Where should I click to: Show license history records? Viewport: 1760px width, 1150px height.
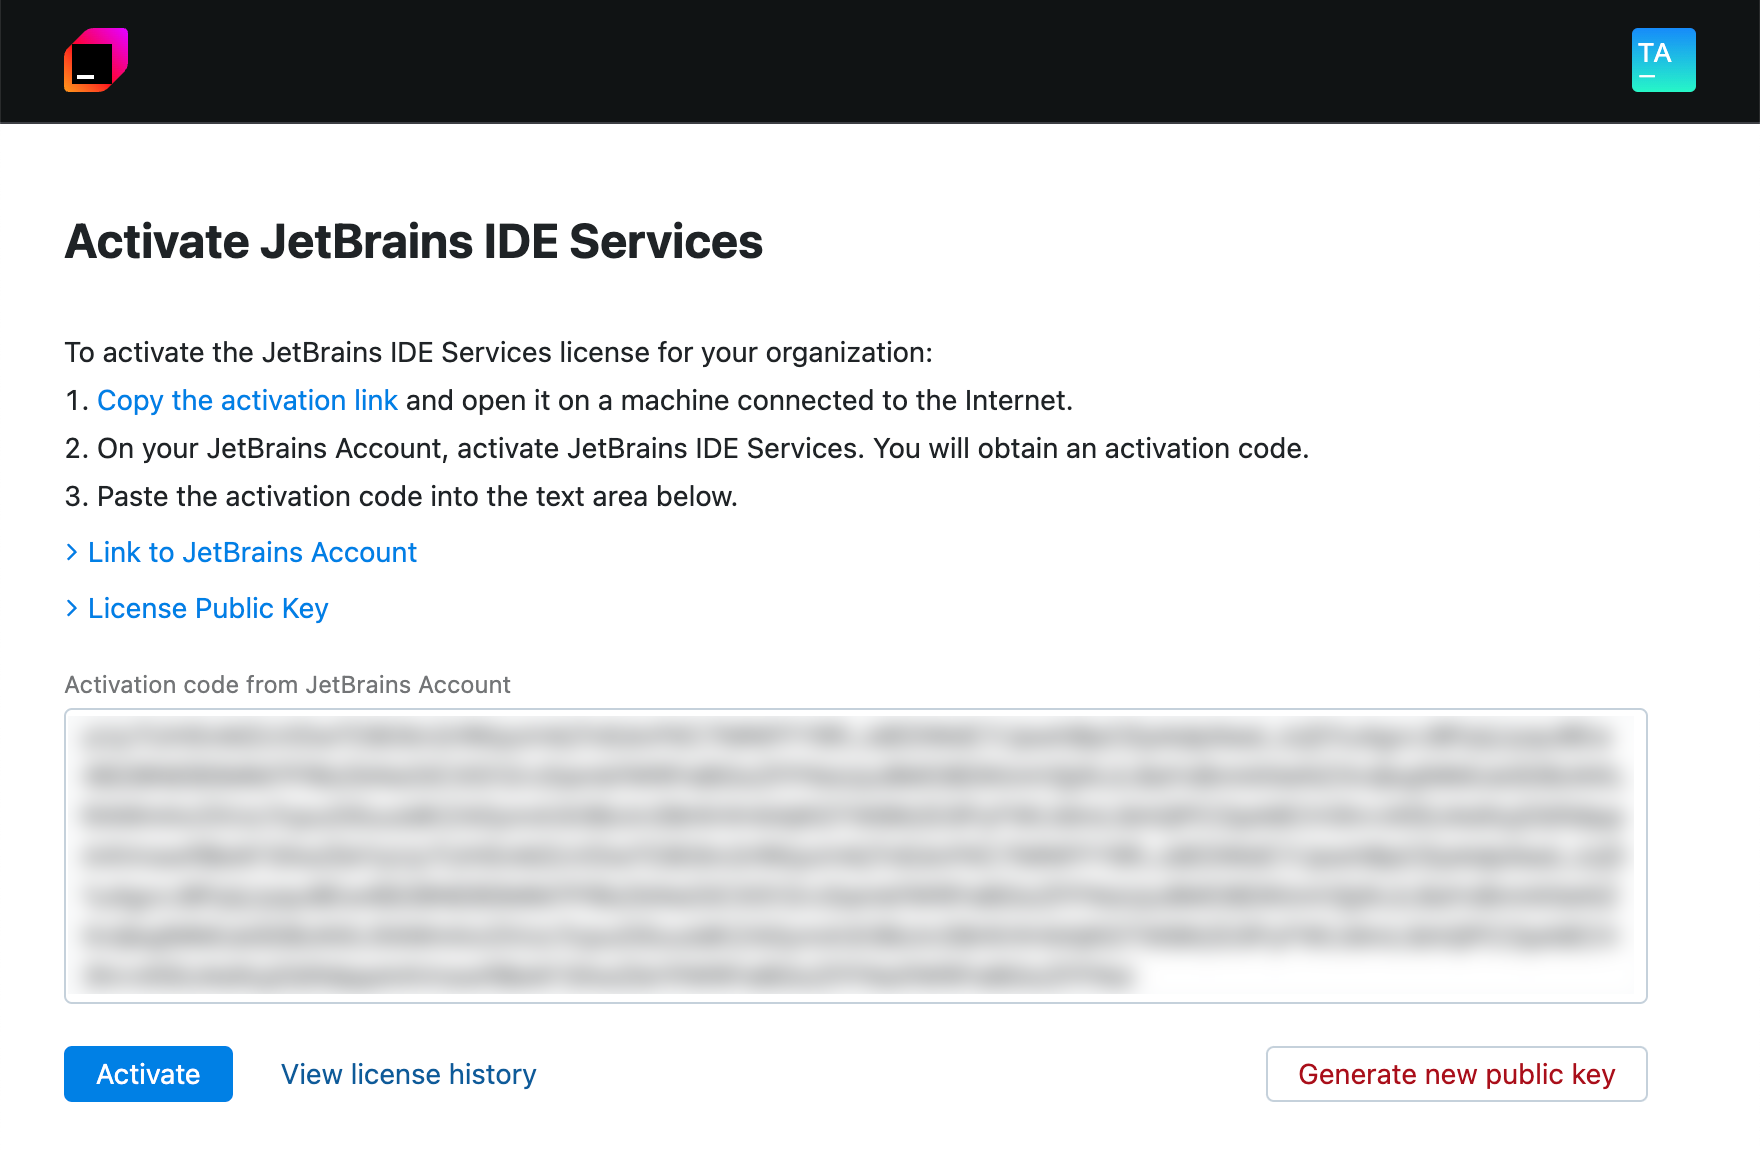coord(407,1074)
